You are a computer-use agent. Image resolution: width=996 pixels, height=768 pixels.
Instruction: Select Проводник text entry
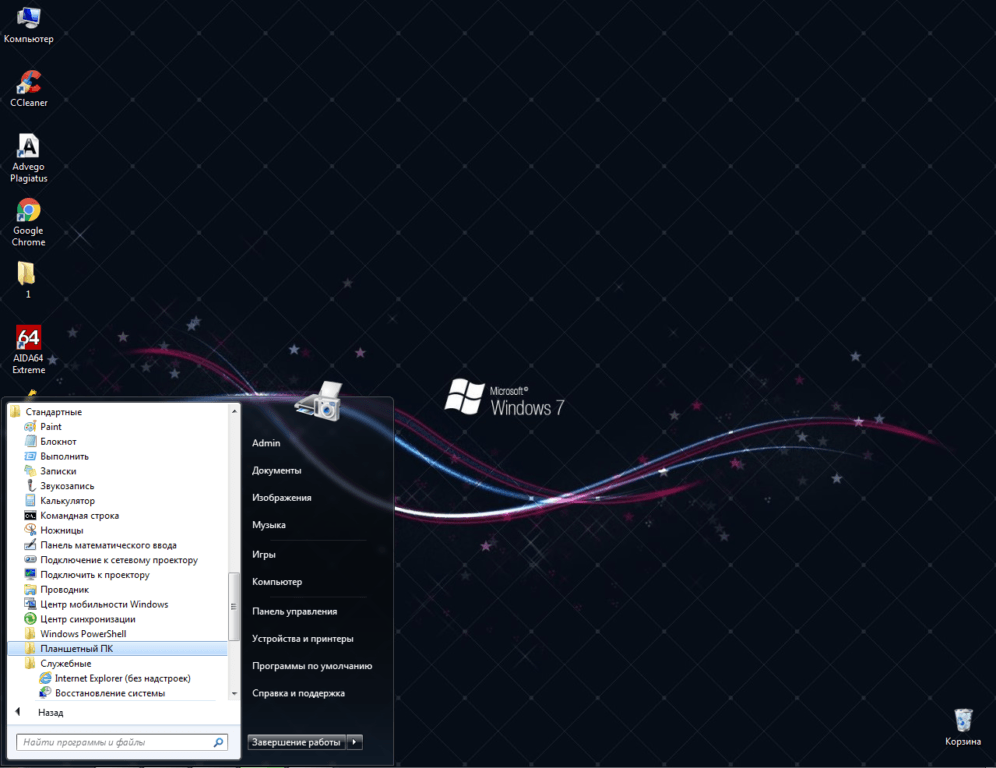pyautogui.click(x=64, y=589)
